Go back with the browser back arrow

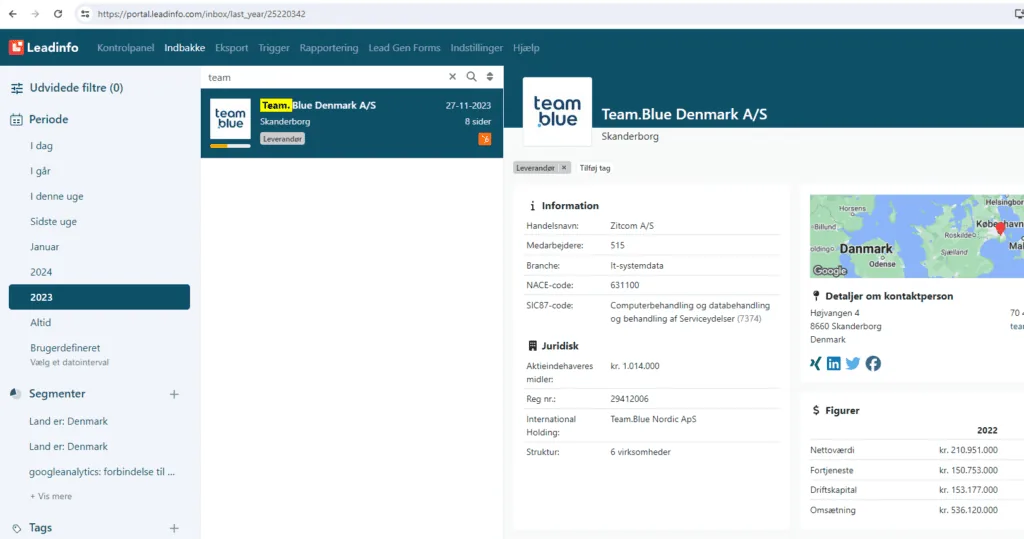(13, 14)
